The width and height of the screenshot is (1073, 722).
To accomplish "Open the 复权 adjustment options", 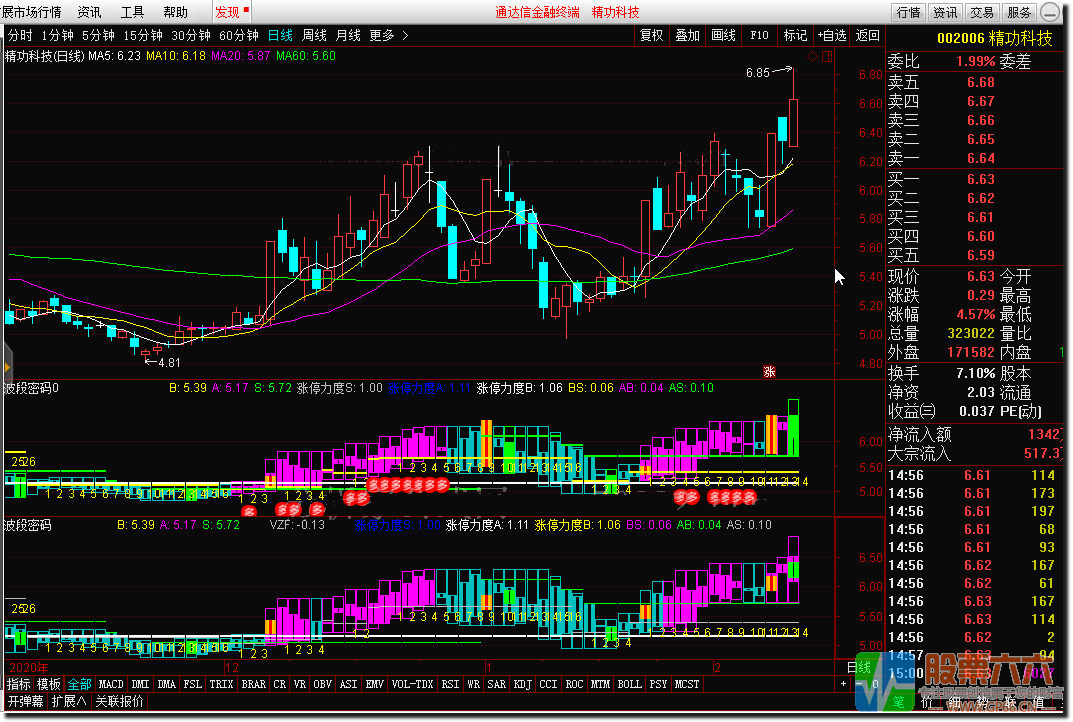I will (651, 35).
